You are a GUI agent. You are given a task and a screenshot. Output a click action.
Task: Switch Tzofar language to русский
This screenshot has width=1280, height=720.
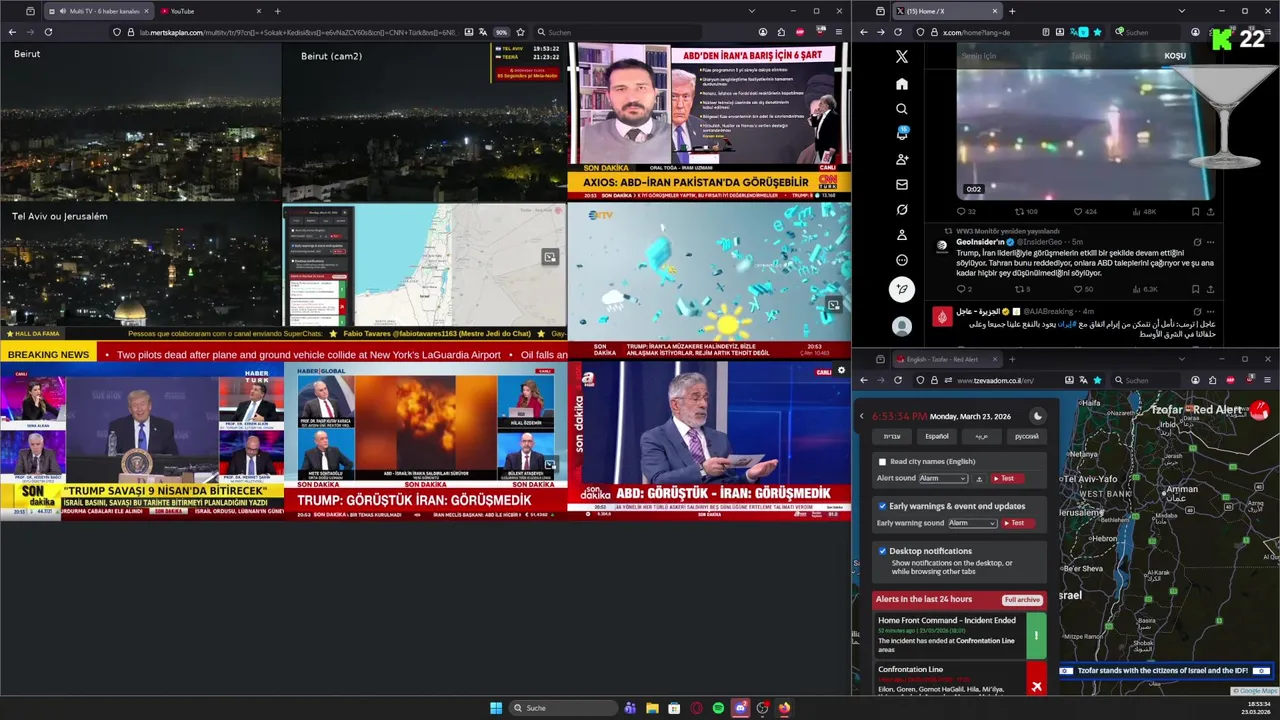pyautogui.click(x=1026, y=436)
